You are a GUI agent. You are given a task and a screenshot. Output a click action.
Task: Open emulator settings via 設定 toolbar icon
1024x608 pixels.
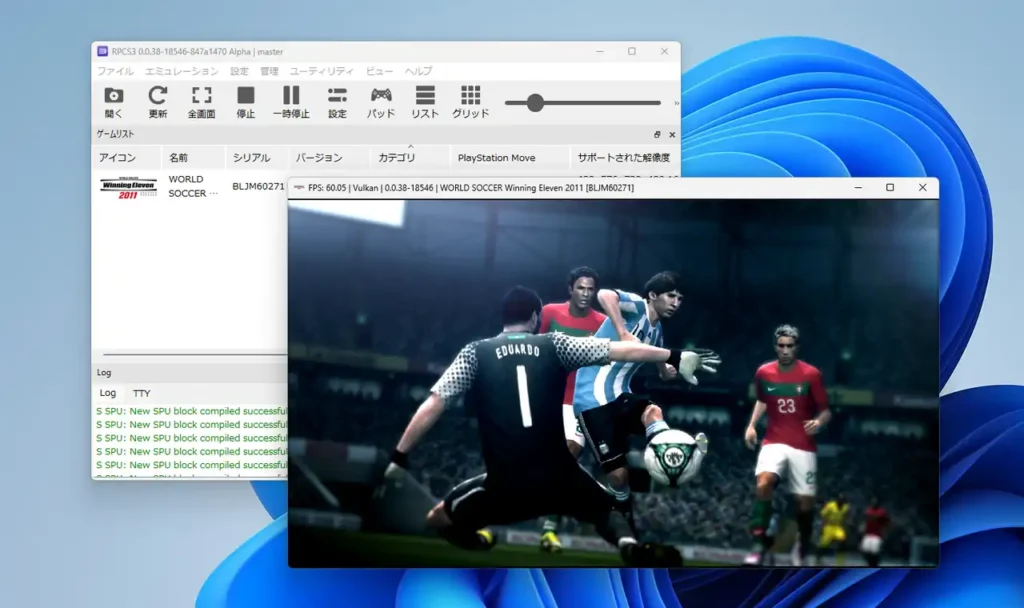point(337,101)
